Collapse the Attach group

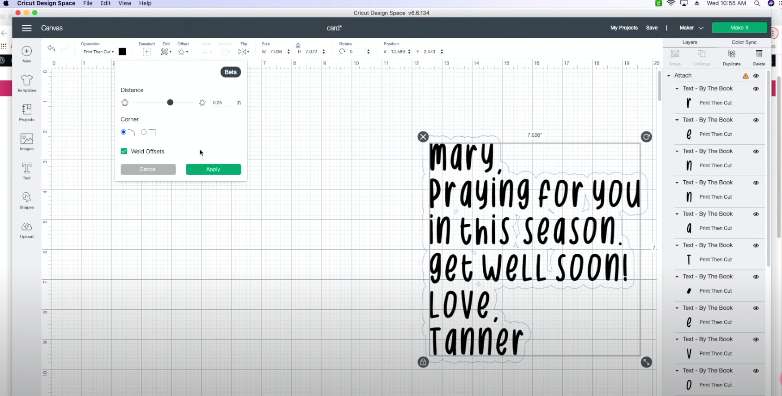(x=669, y=76)
